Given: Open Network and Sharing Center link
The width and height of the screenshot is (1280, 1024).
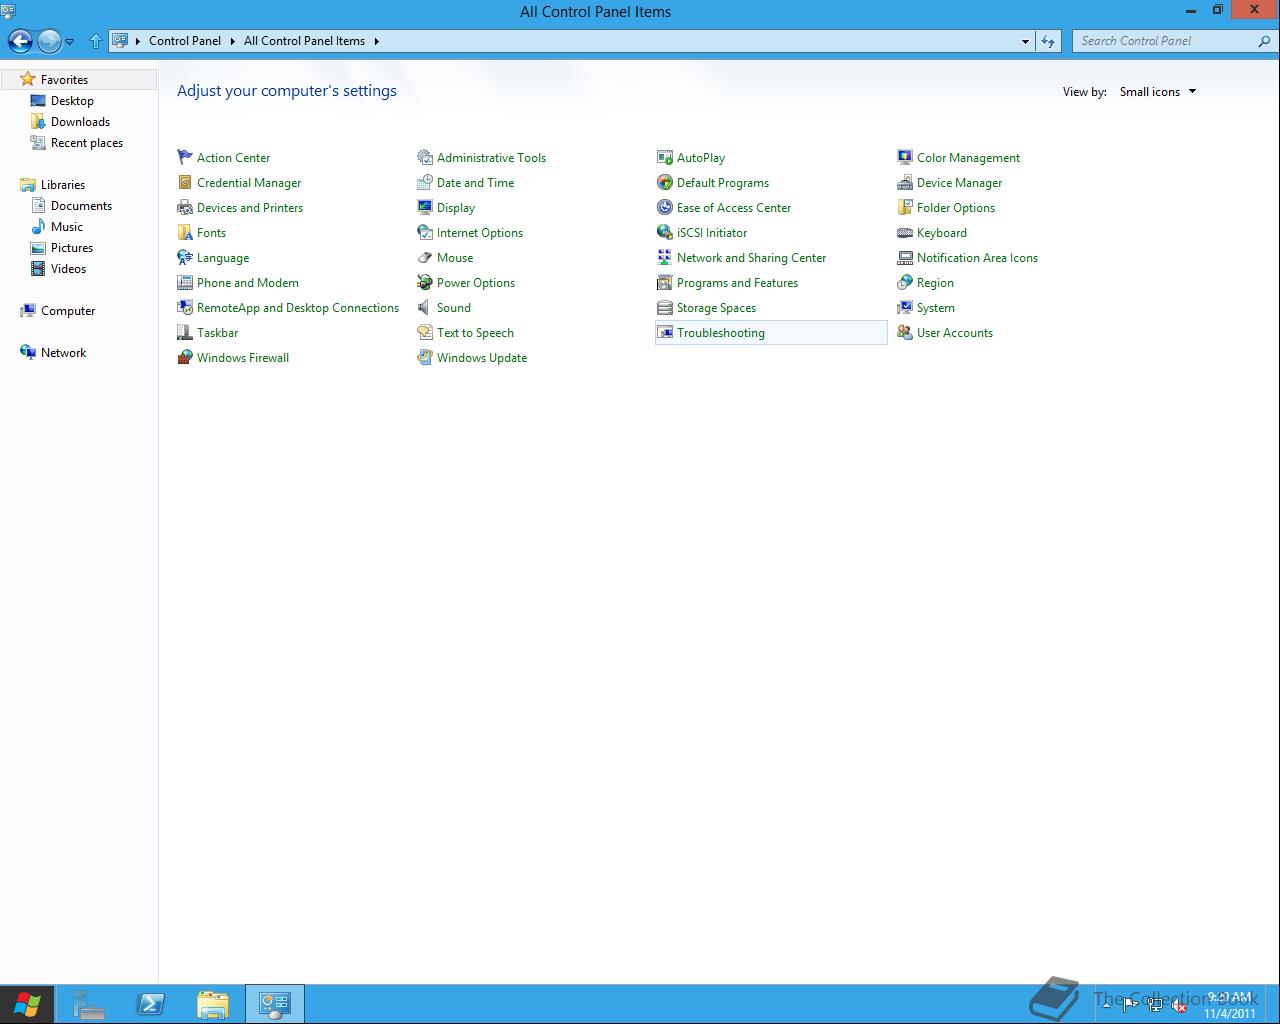Looking at the screenshot, I should (x=751, y=257).
